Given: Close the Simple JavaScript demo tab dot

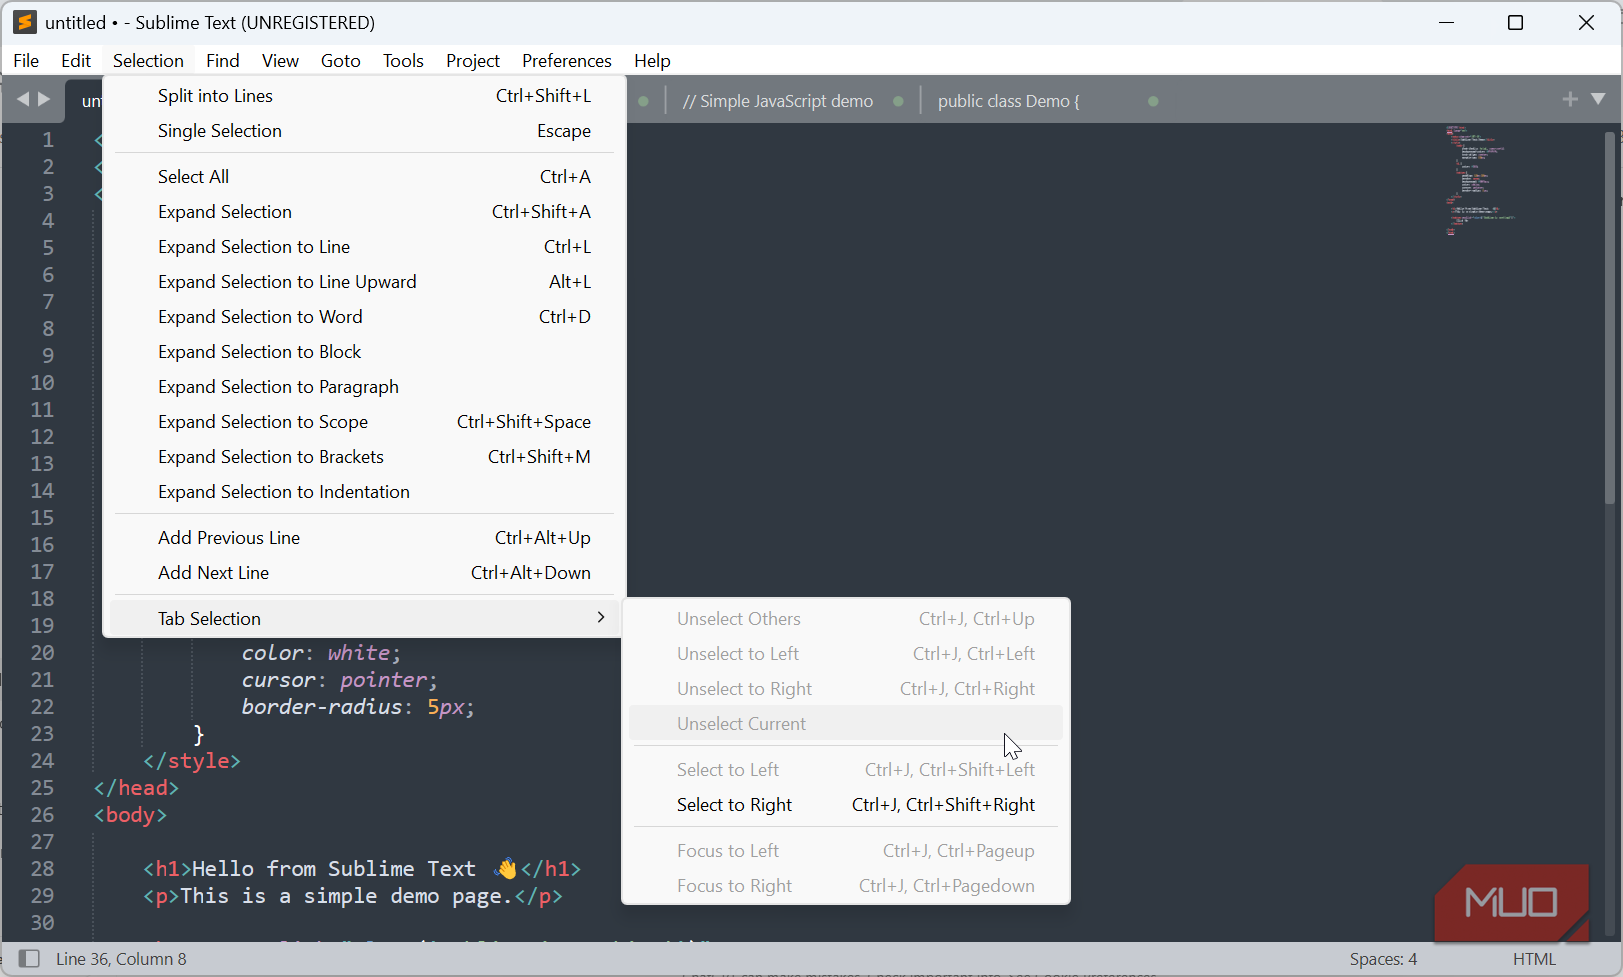Looking at the screenshot, I should (x=898, y=101).
